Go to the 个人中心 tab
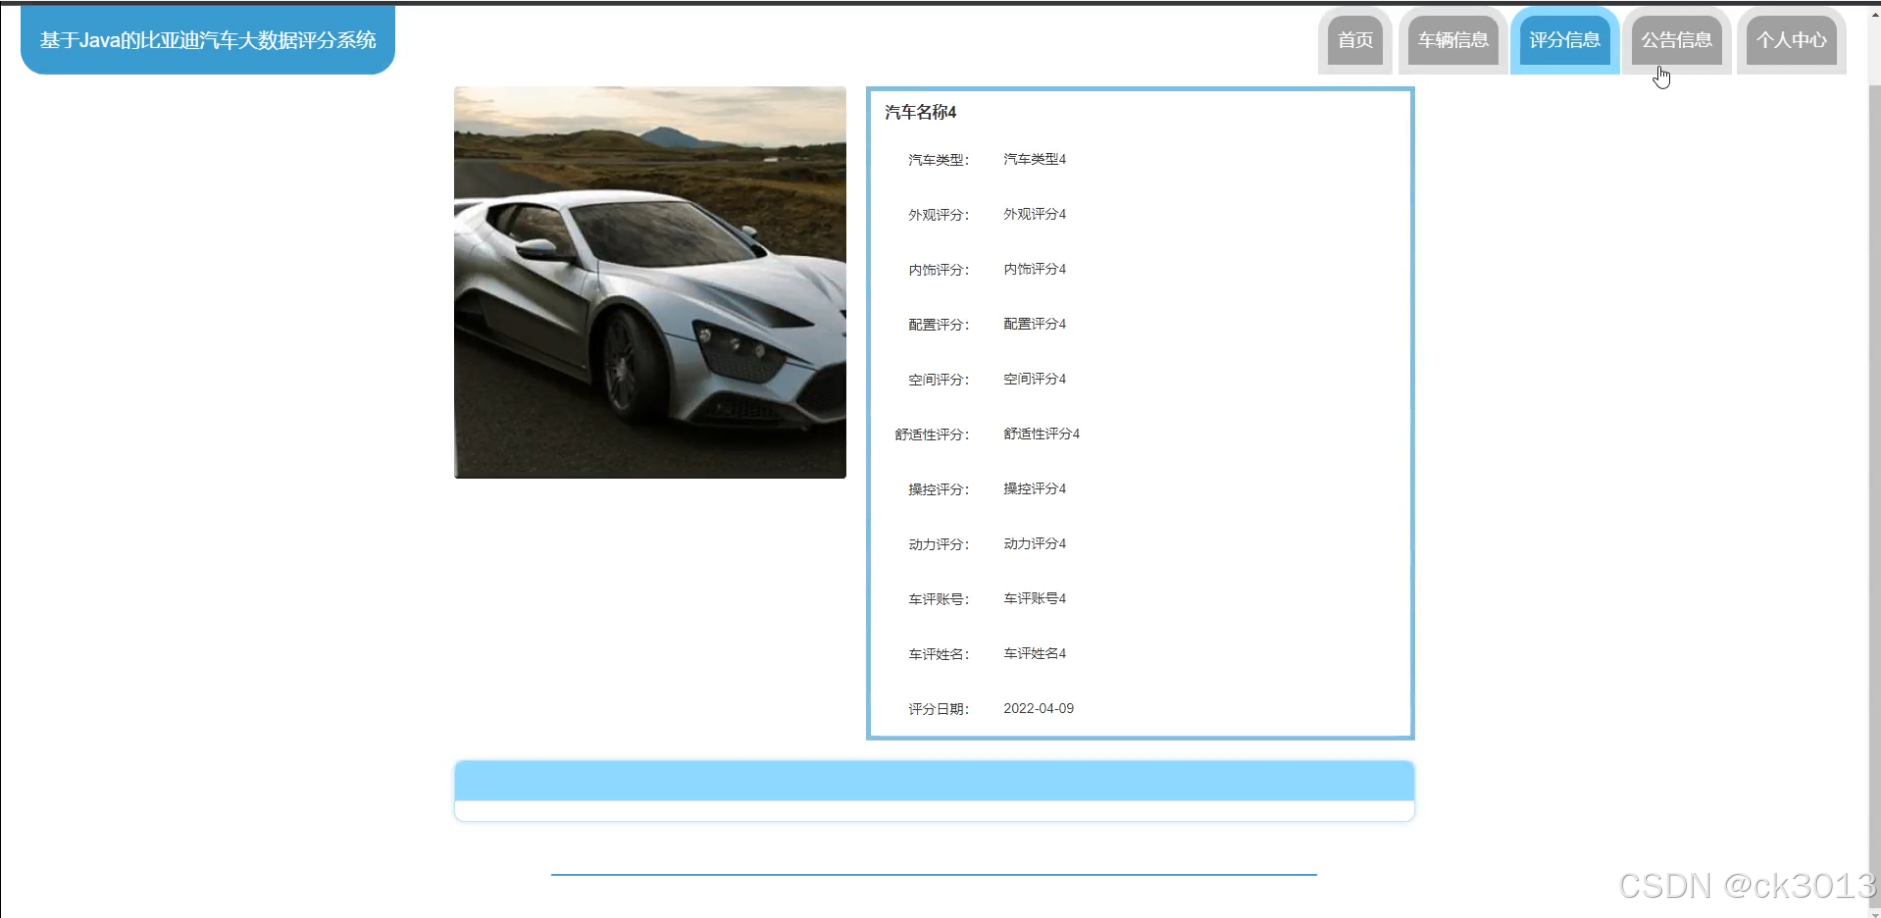1881x918 pixels. [x=1791, y=40]
